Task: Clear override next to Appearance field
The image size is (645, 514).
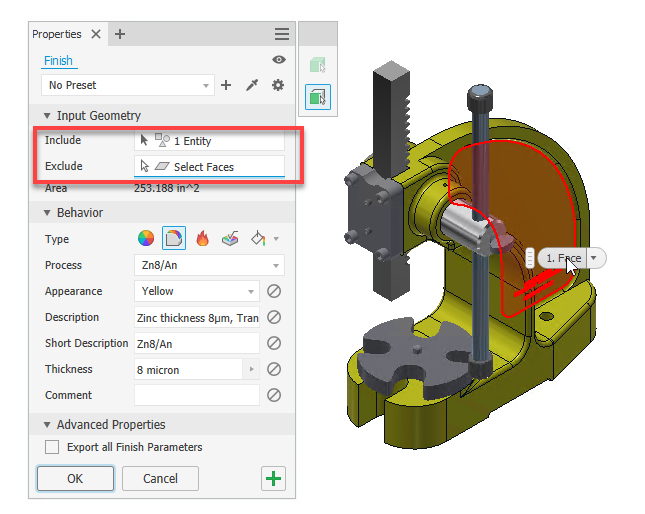Action: 273,292
